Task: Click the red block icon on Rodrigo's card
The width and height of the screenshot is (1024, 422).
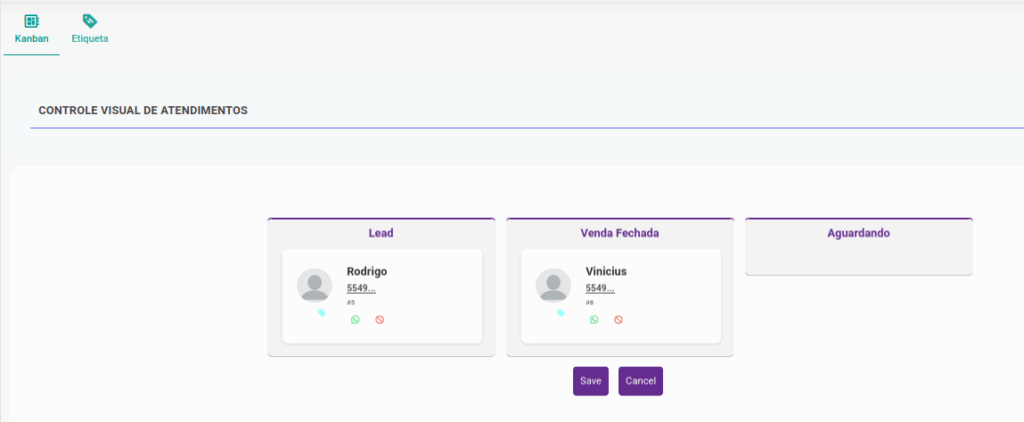Action: (x=379, y=320)
